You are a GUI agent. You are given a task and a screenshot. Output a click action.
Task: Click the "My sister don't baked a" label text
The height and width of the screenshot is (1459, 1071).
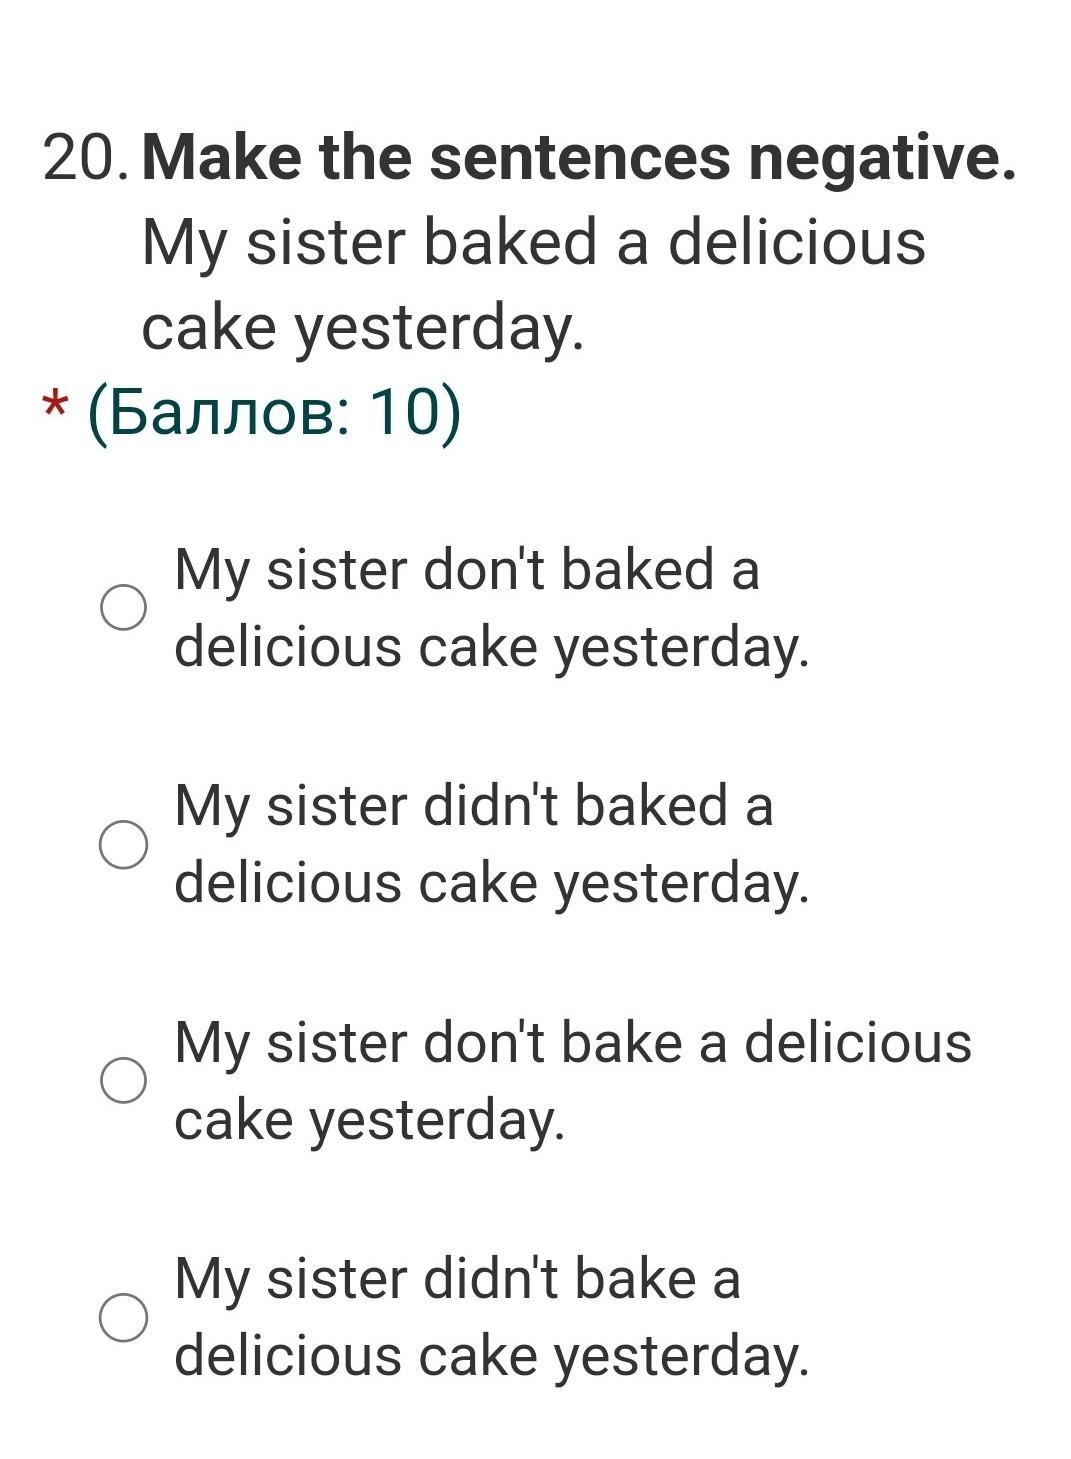coord(467,571)
